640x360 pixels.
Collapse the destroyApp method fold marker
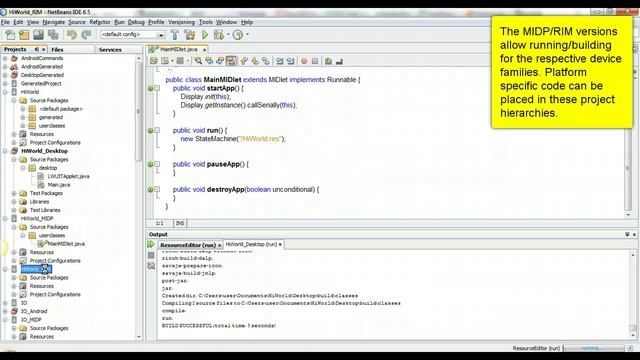tap(157, 189)
